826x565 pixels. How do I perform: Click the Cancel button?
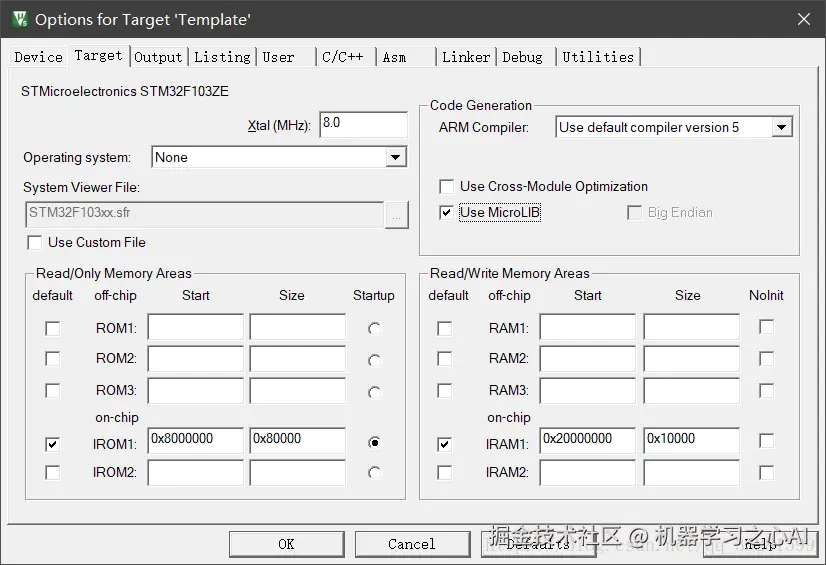pyautogui.click(x=412, y=544)
